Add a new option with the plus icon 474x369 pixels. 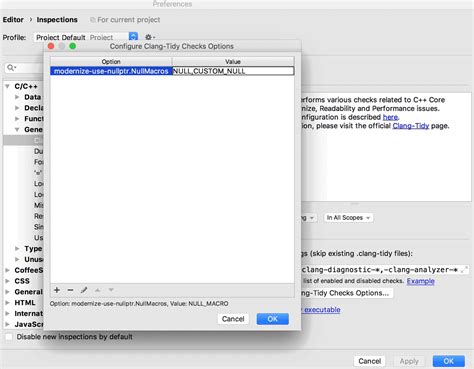tap(57, 290)
